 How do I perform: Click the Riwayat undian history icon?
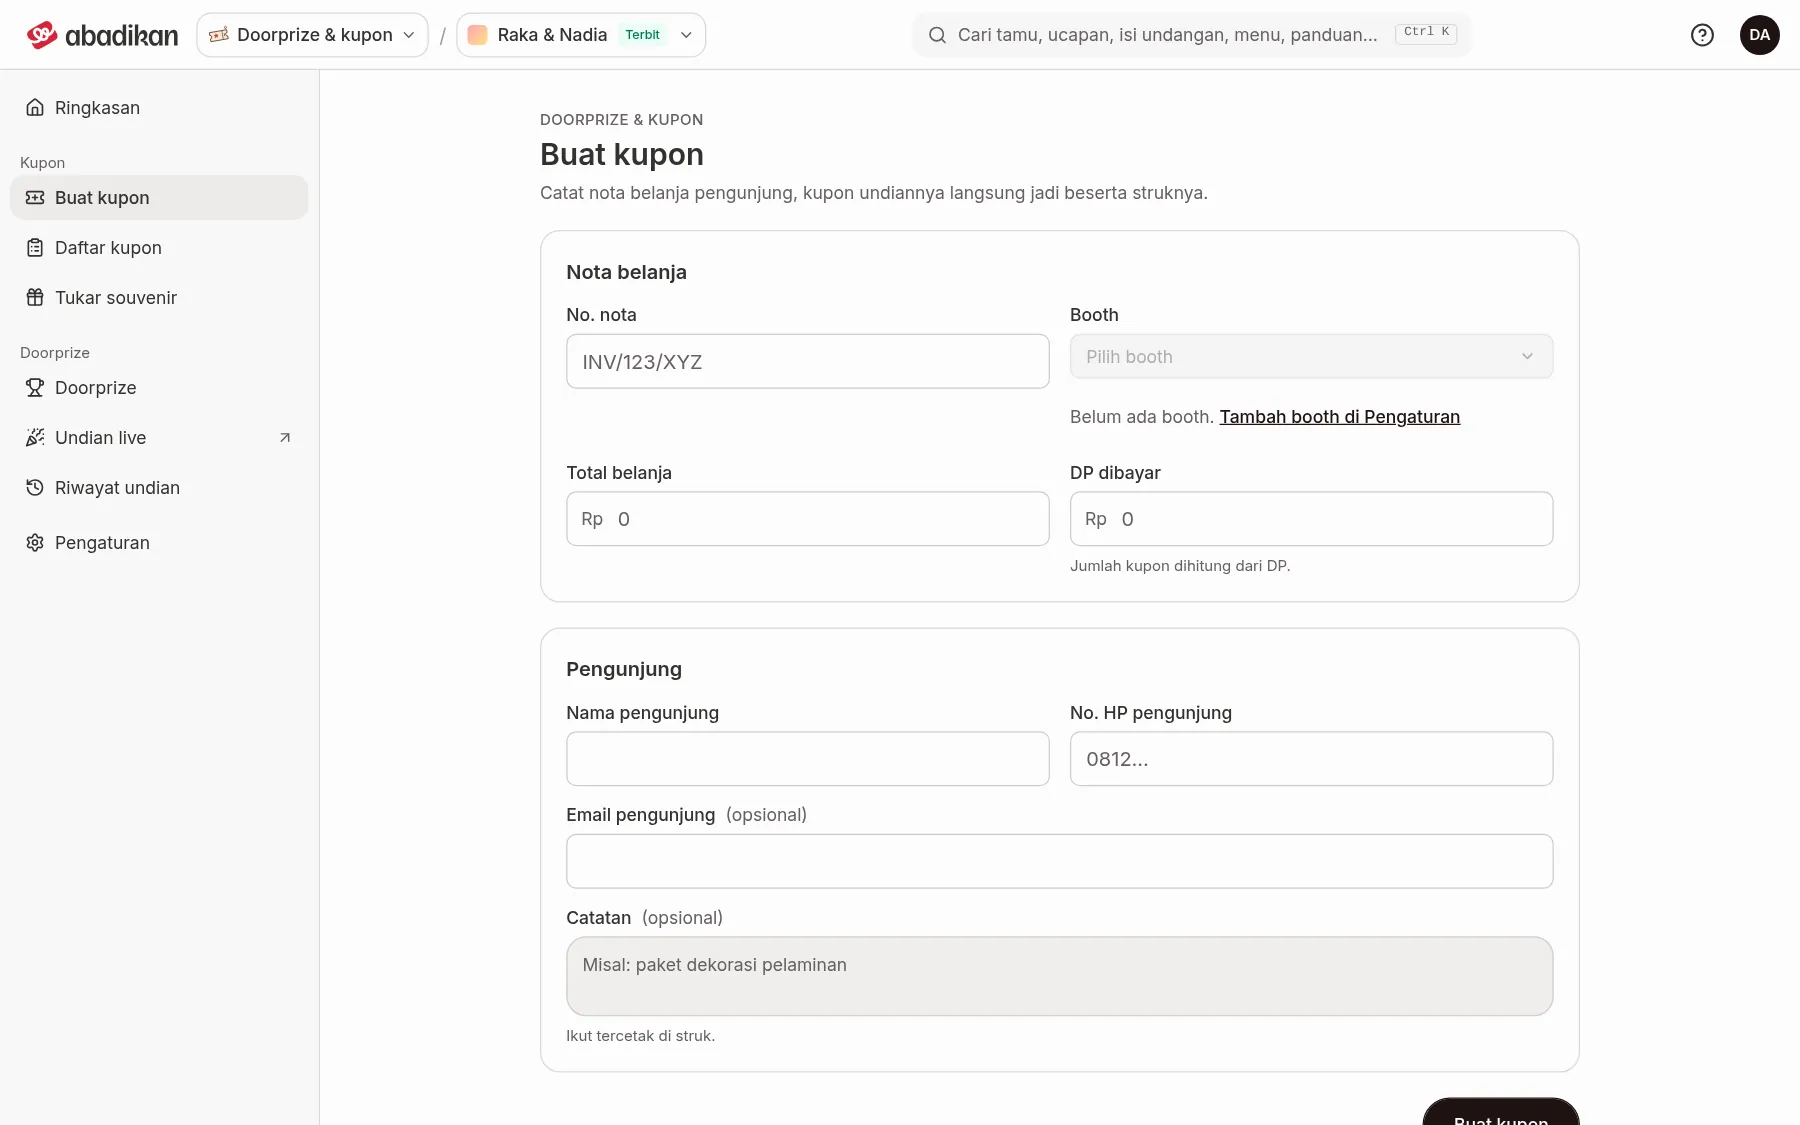(x=35, y=487)
